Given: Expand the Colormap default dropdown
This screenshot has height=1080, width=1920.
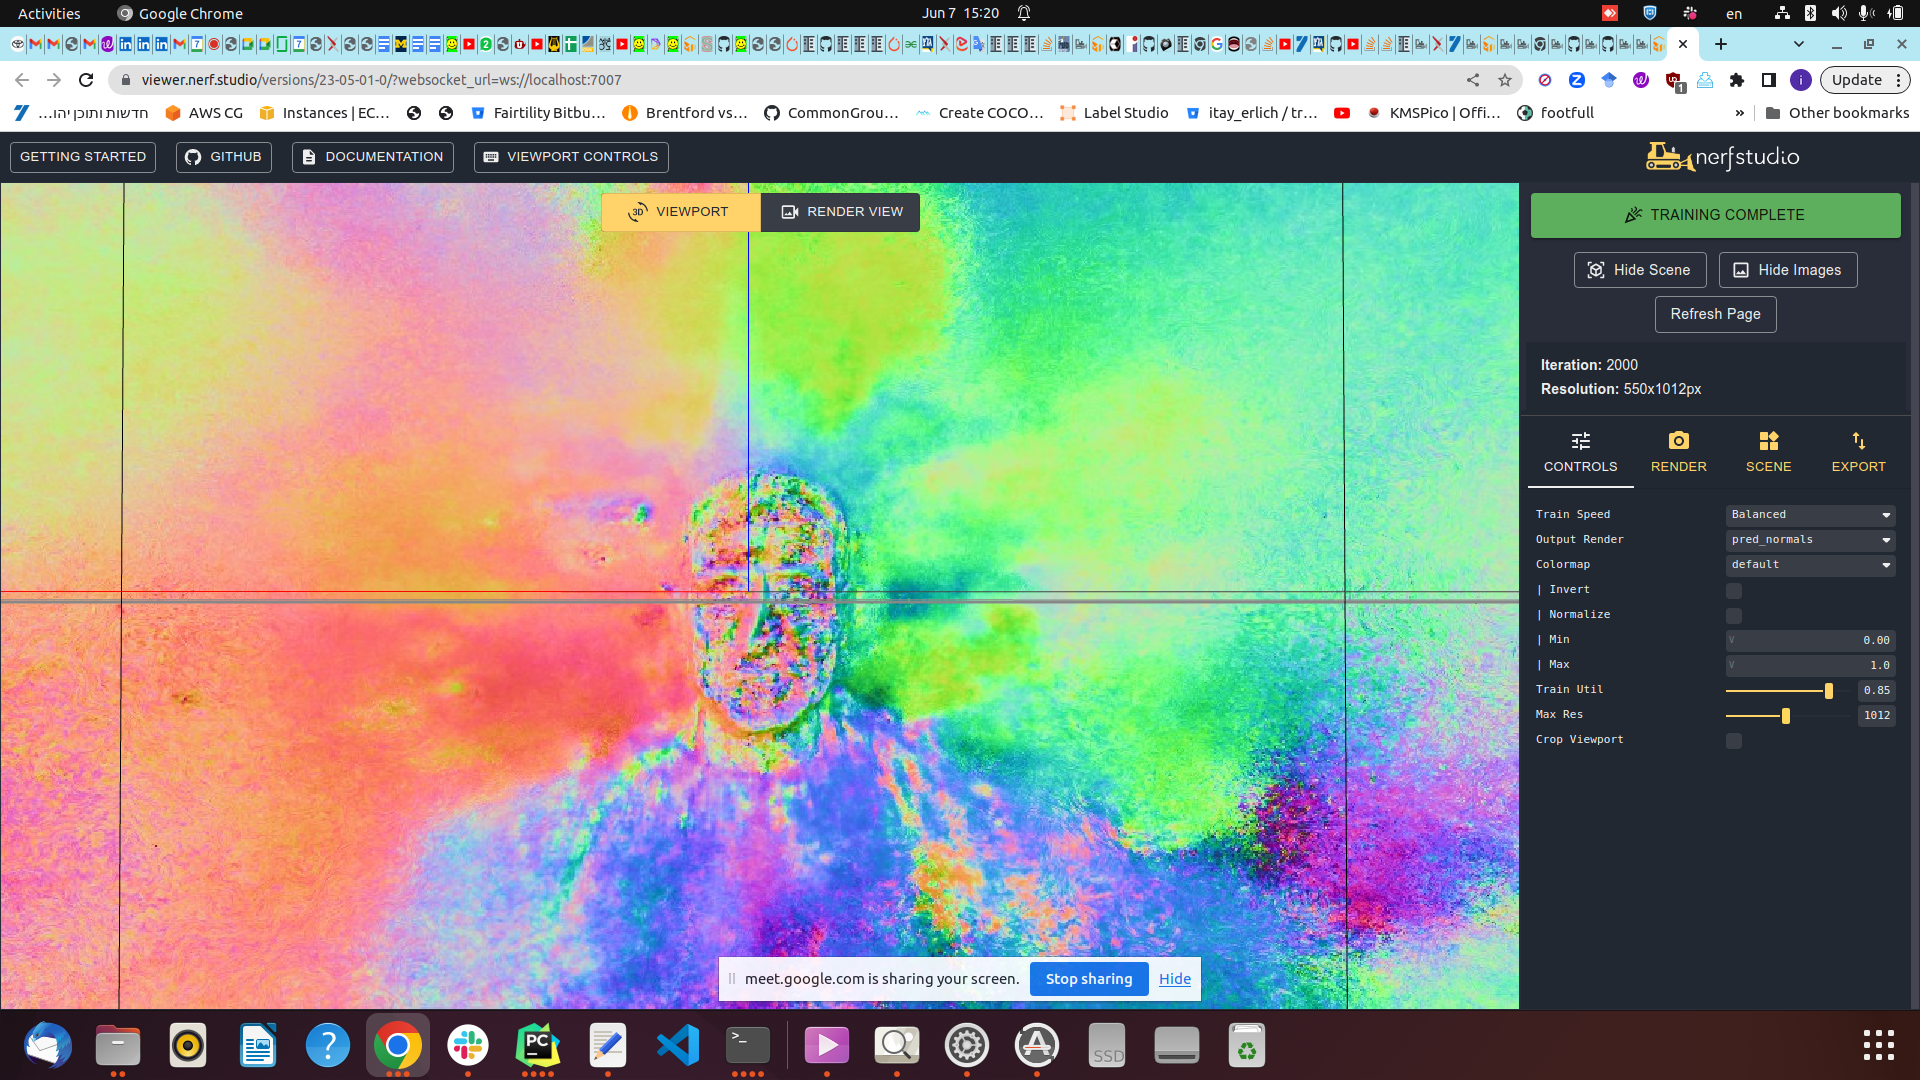Looking at the screenshot, I should coord(1810,565).
